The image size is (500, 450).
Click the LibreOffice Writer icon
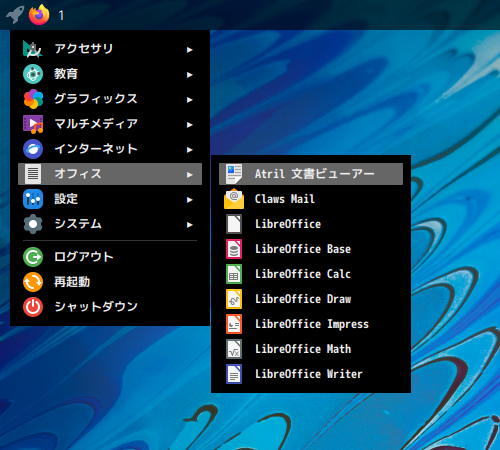[234, 374]
